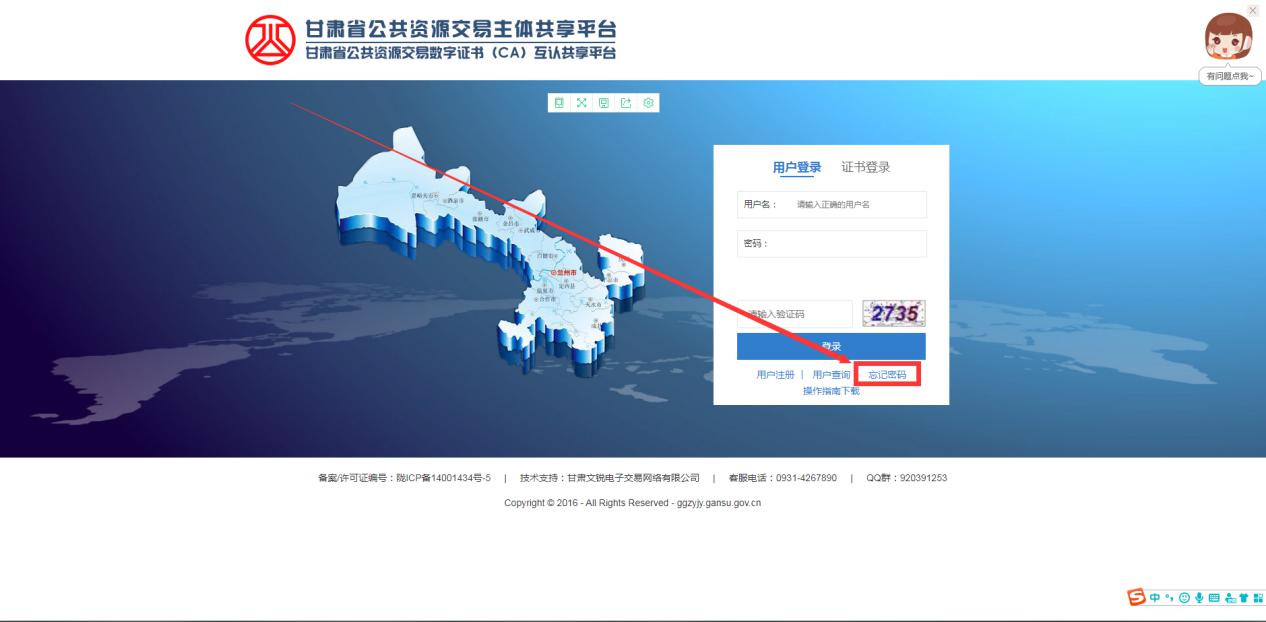Toggle the punctuation mode in IME bar
The image size is (1266, 622).
(x=1168, y=598)
